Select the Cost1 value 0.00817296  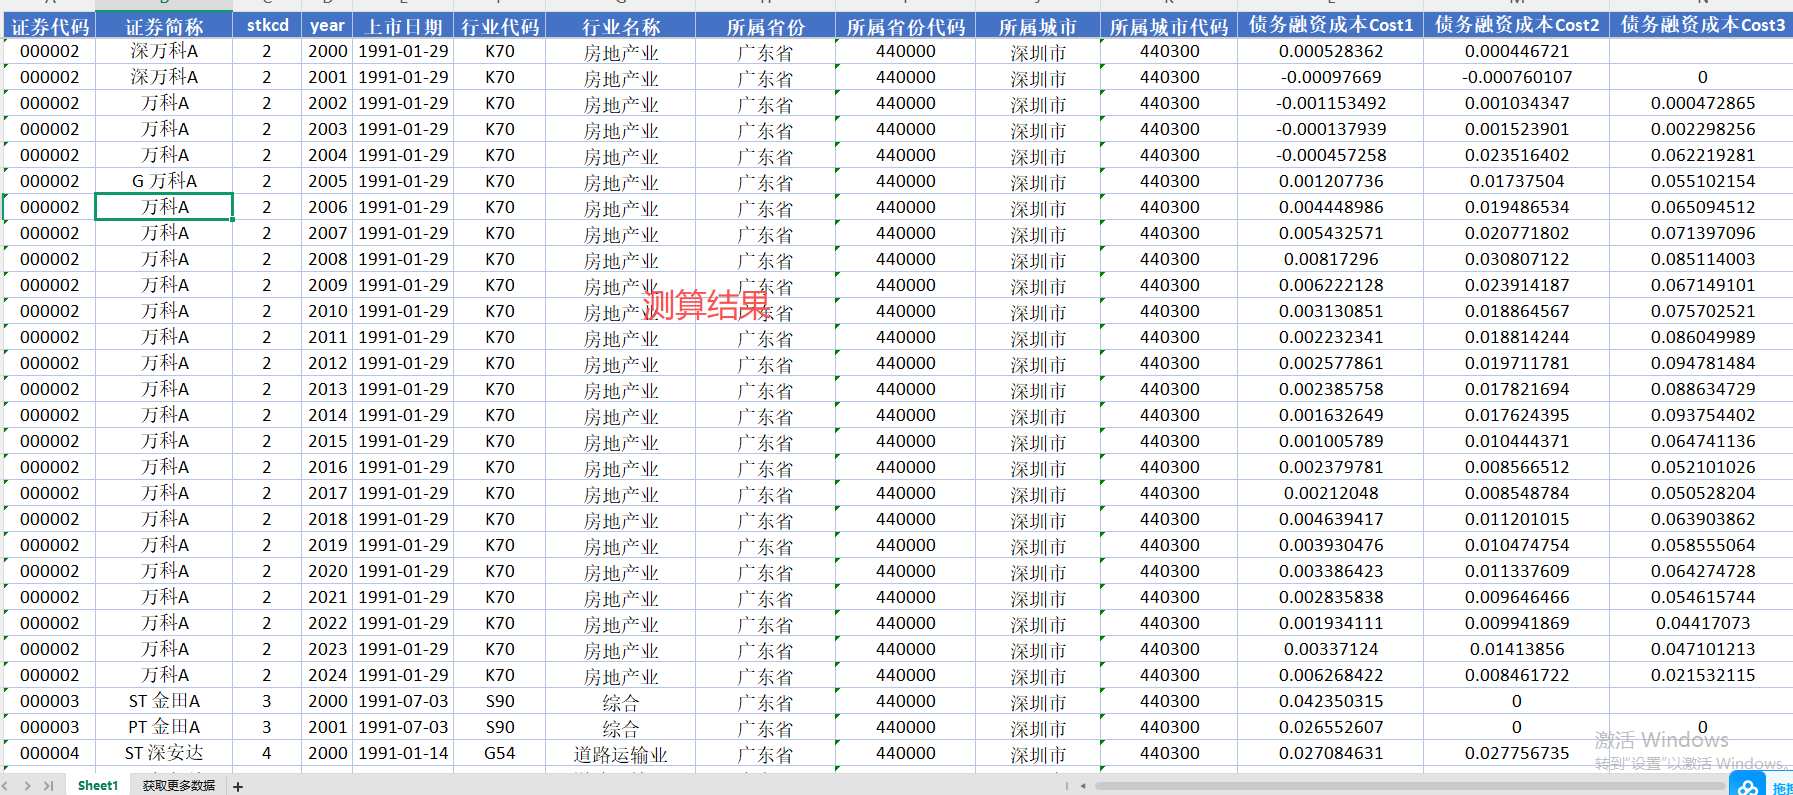1331,259
